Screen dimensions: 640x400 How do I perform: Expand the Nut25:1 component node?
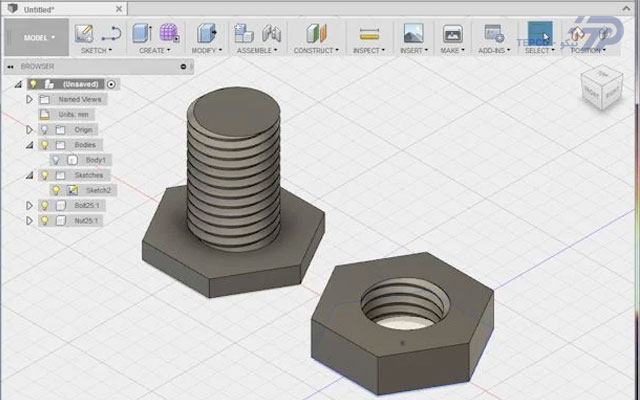pos(29,221)
